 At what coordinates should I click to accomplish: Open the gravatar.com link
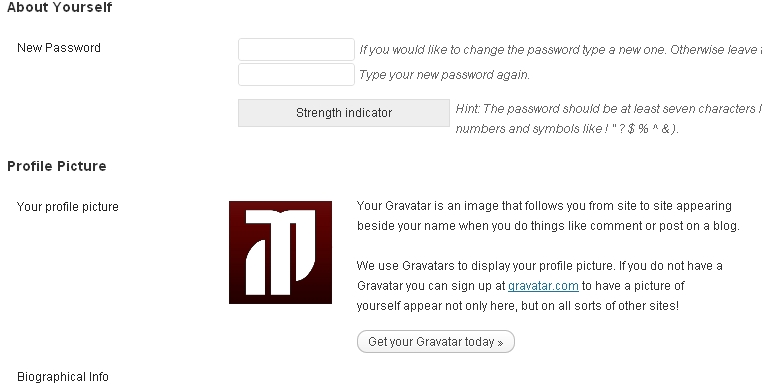(x=543, y=286)
